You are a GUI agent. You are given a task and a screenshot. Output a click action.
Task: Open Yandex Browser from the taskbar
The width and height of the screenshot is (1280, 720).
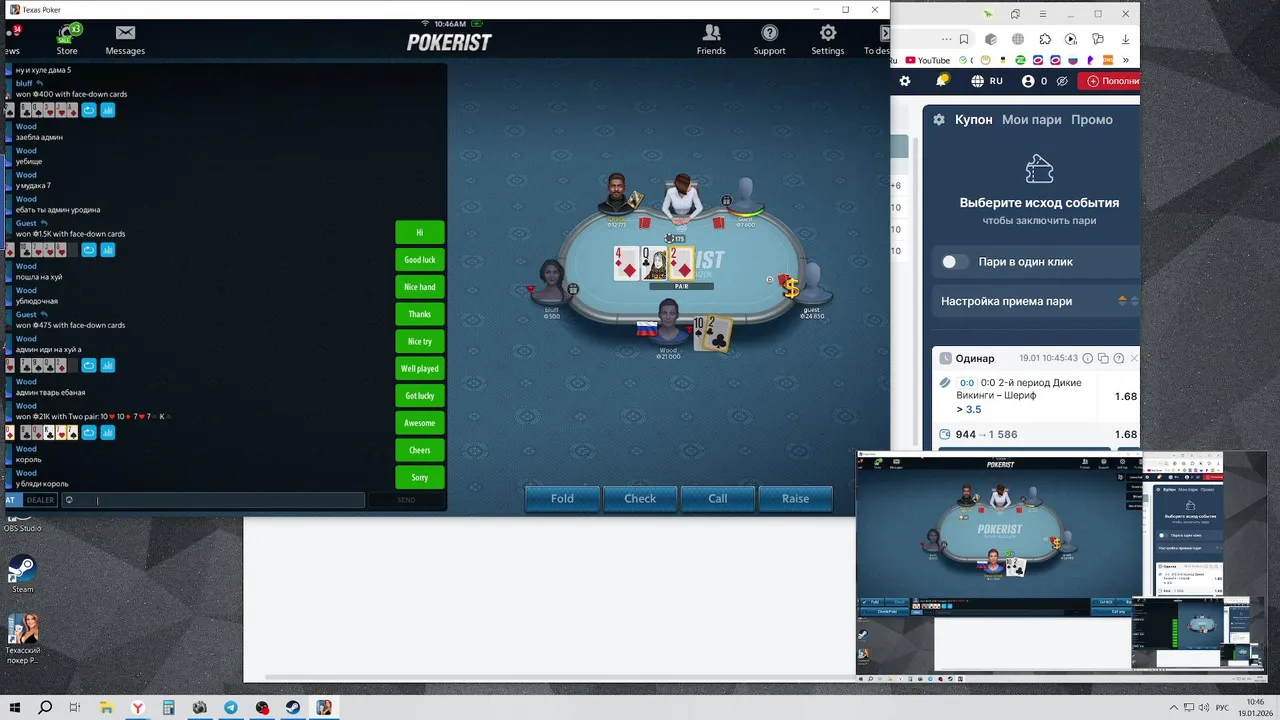tap(137, 708)
